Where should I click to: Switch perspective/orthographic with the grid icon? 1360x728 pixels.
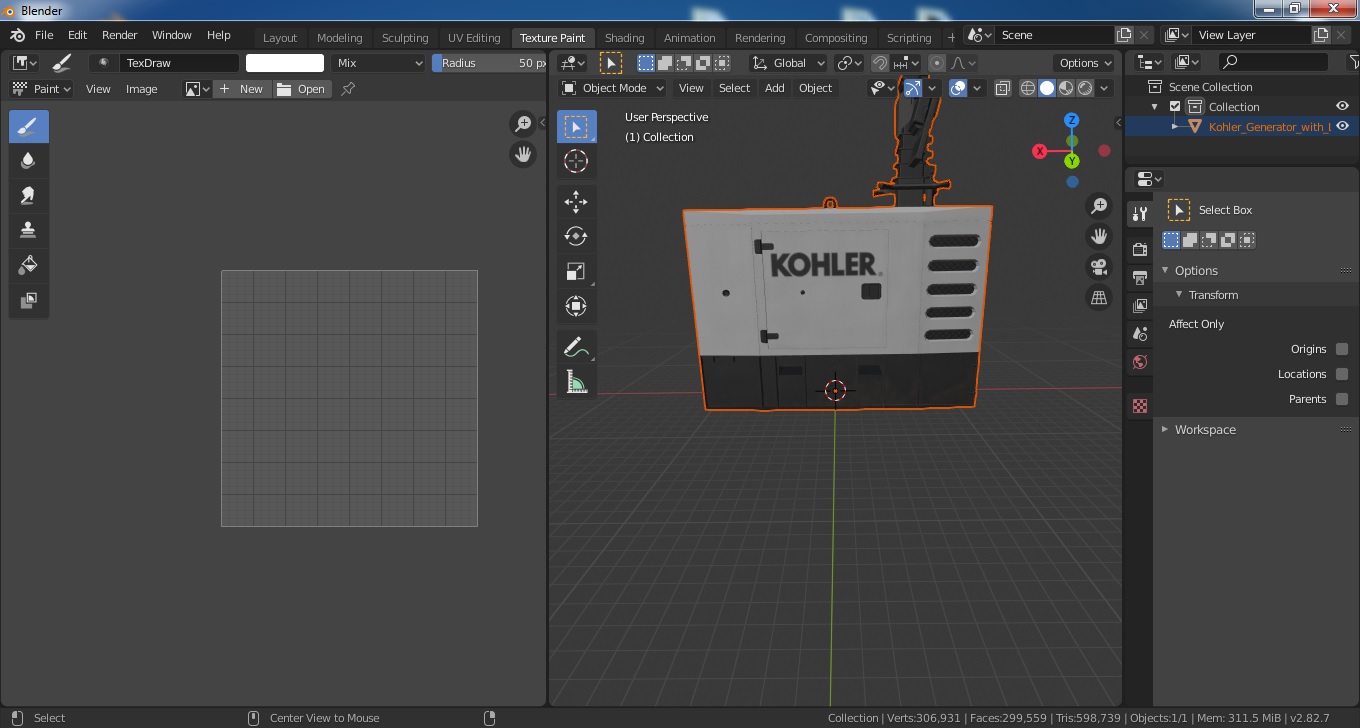tap(1099, 297)
